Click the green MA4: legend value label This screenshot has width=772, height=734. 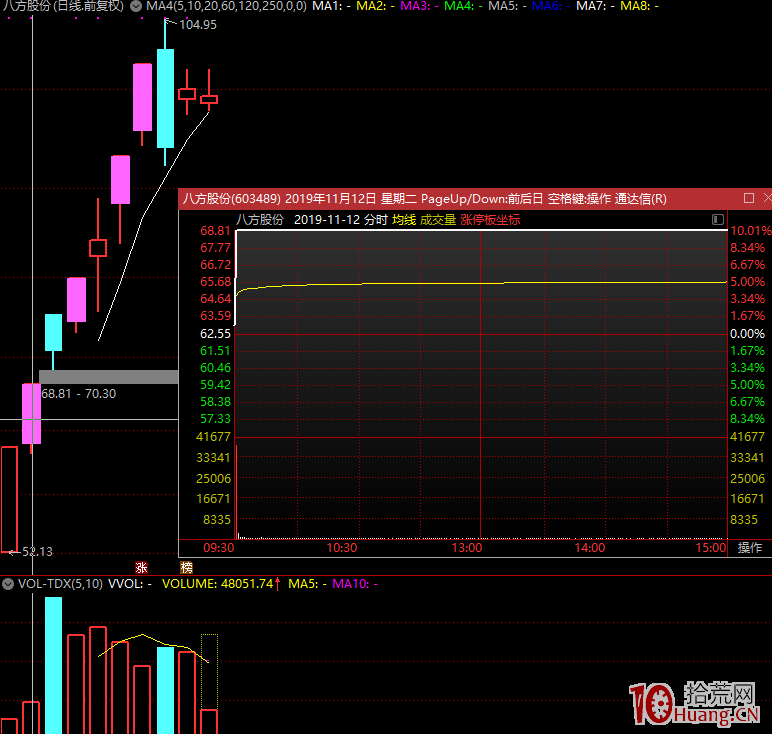463,6
